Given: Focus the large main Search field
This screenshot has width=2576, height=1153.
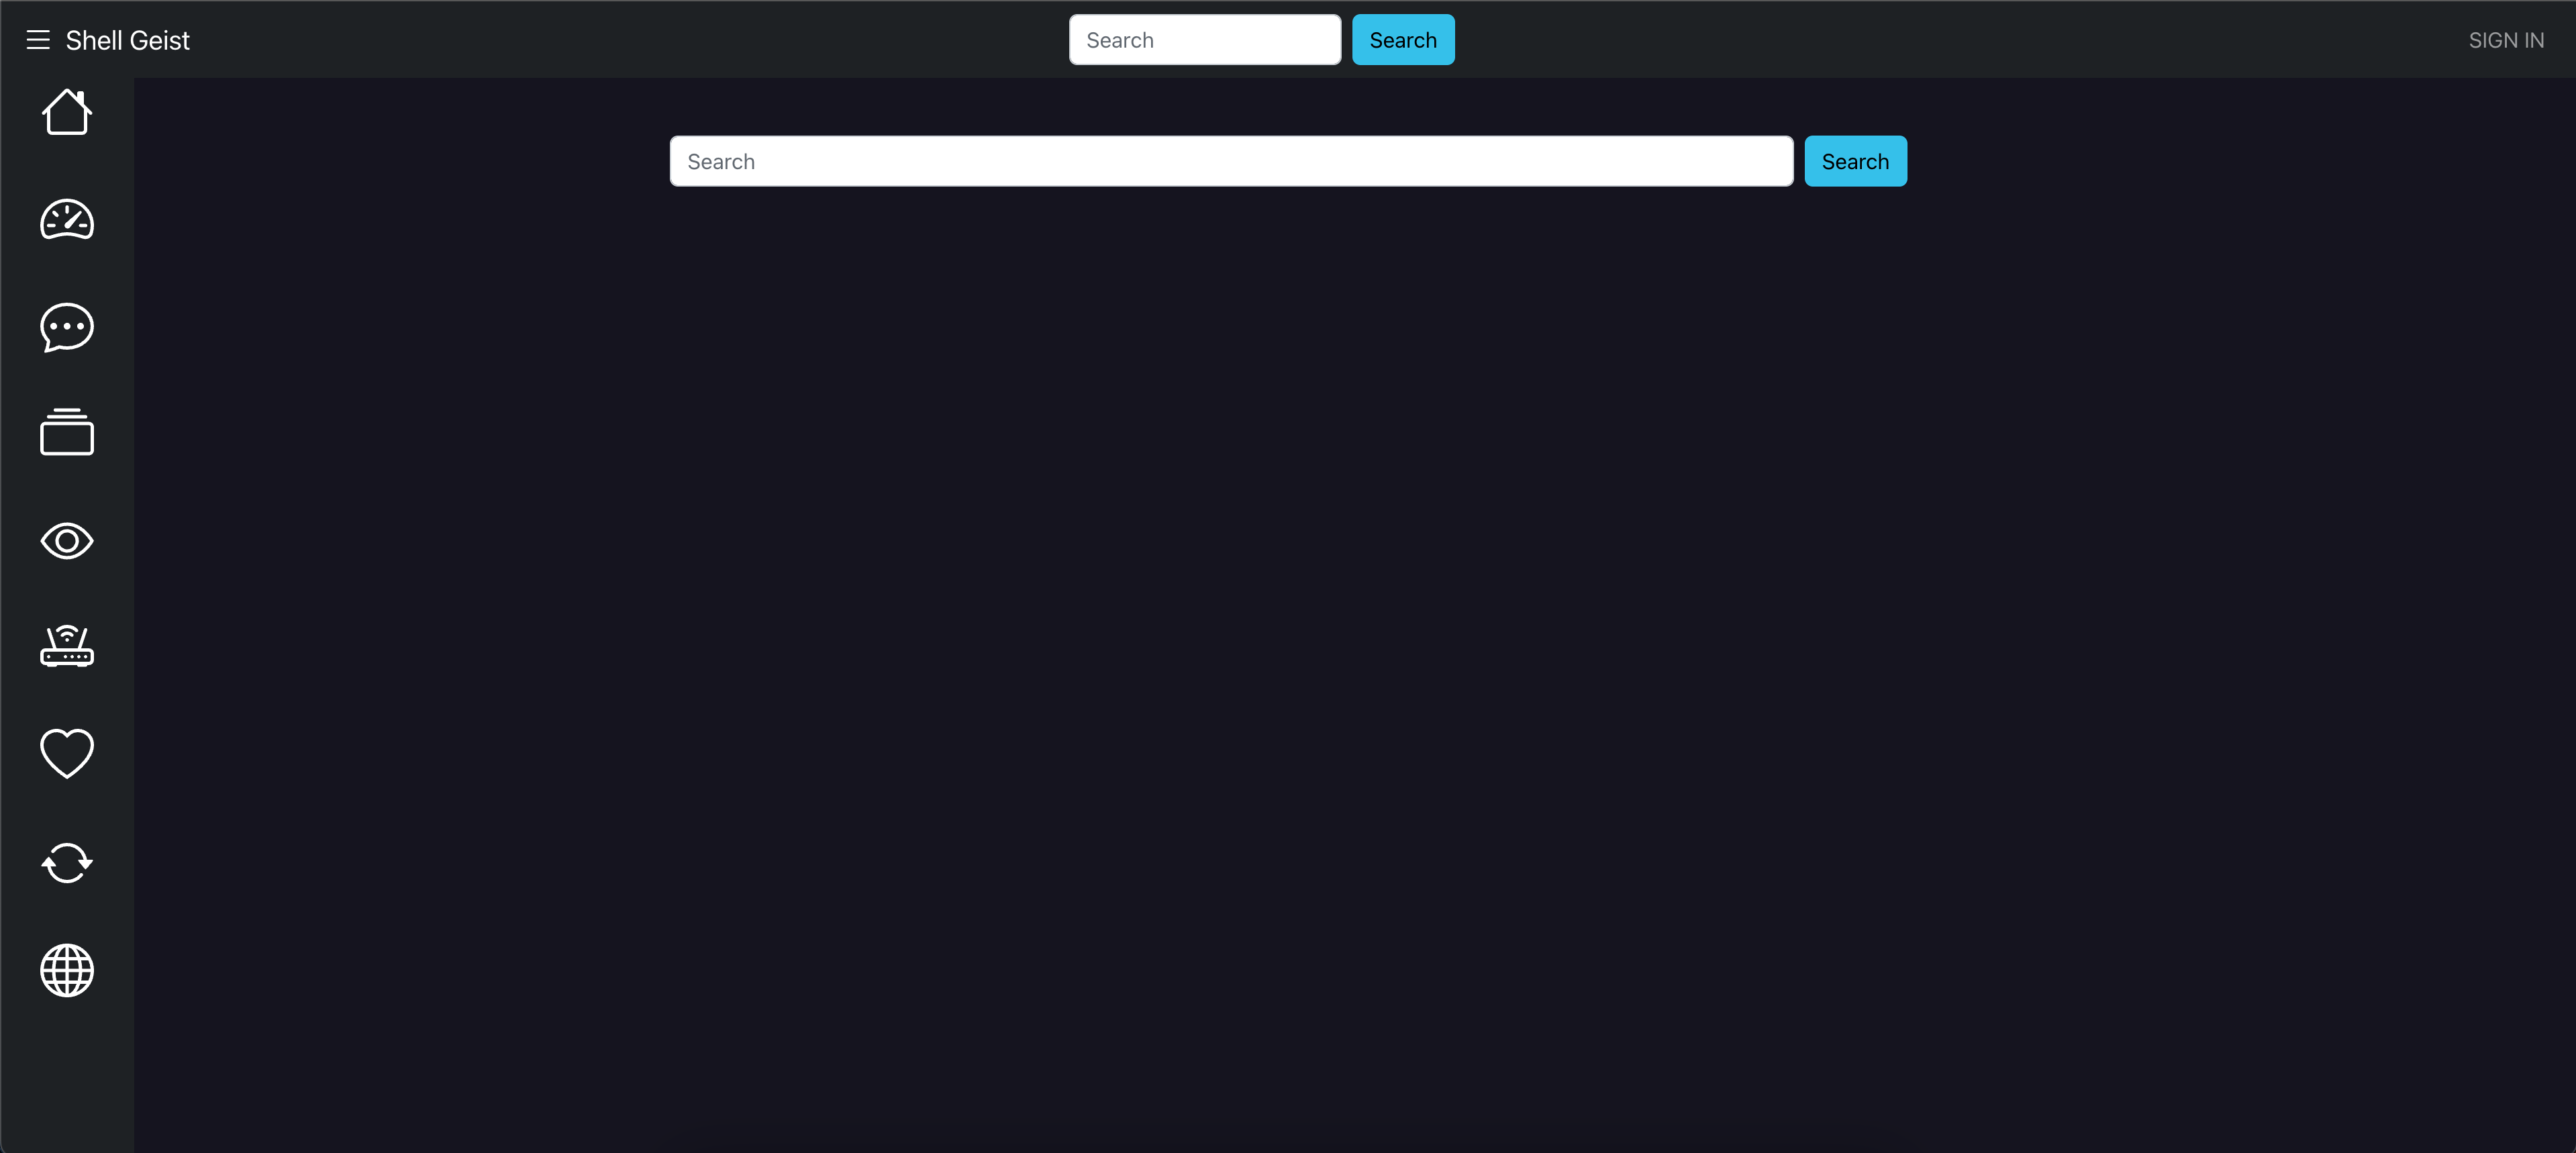Looking at the screenshot, I should tap(1230, 161).
